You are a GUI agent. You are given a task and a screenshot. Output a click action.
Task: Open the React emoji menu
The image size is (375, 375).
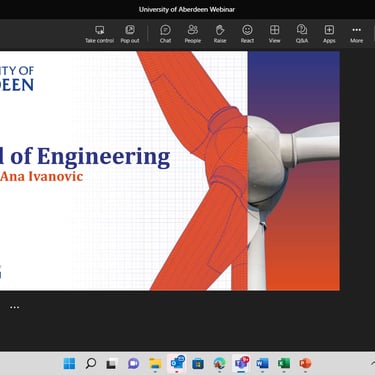tap(247, 34)
